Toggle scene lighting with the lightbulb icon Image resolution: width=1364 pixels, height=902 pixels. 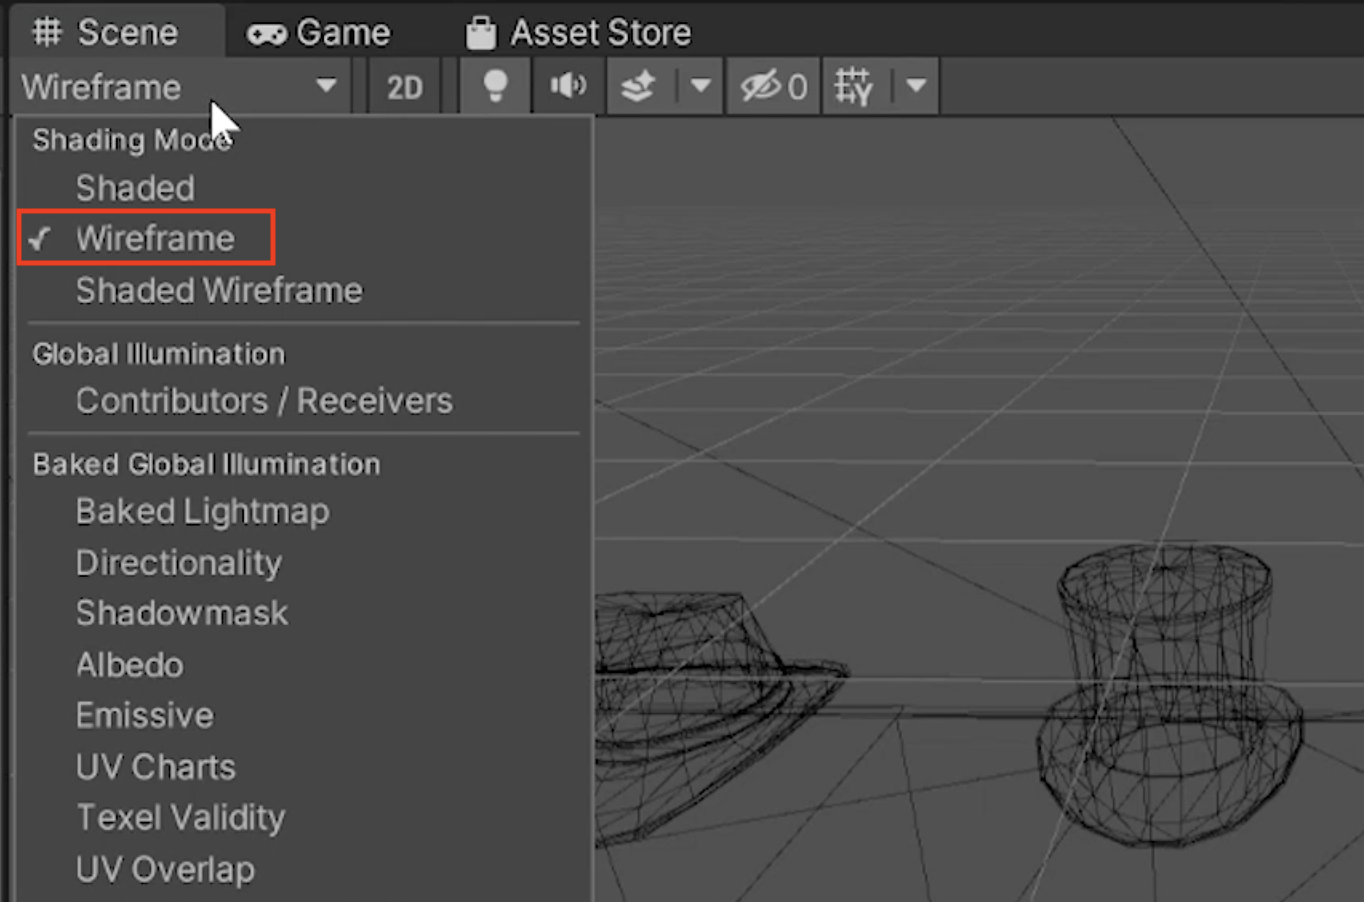click(x=495, y=87)
